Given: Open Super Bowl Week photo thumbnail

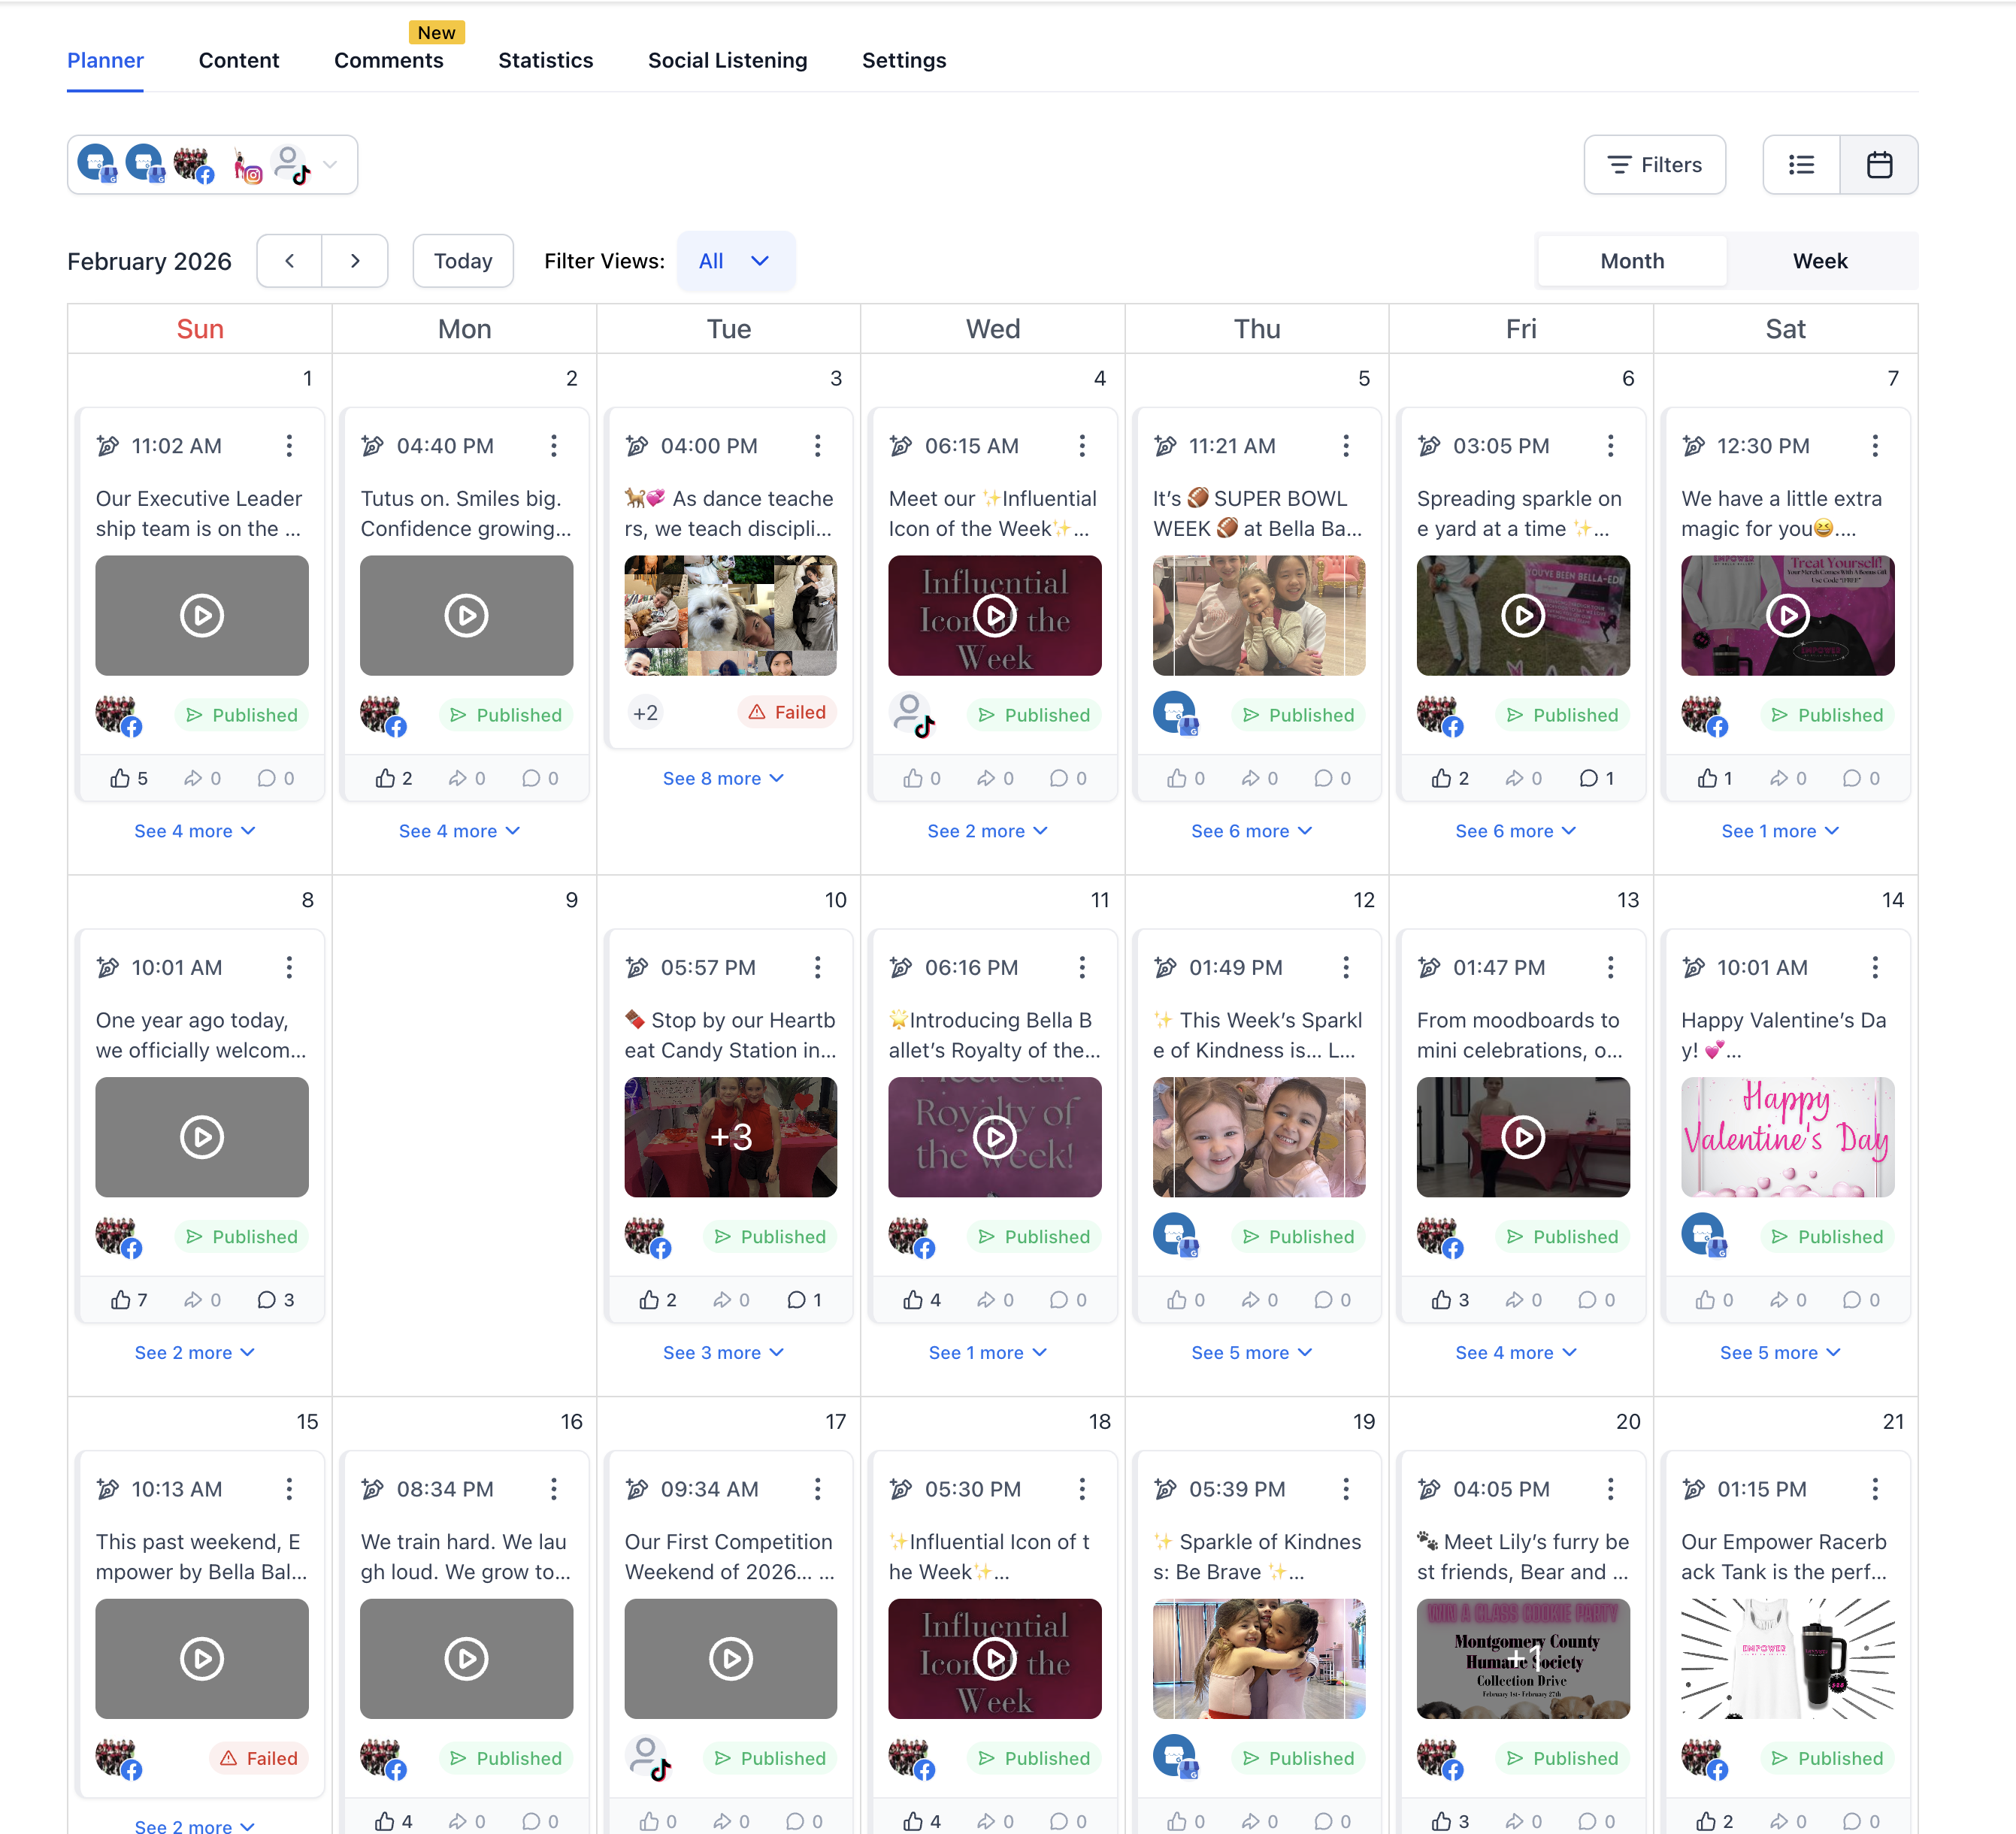Looking at the screenshot, I should 1259,616.
